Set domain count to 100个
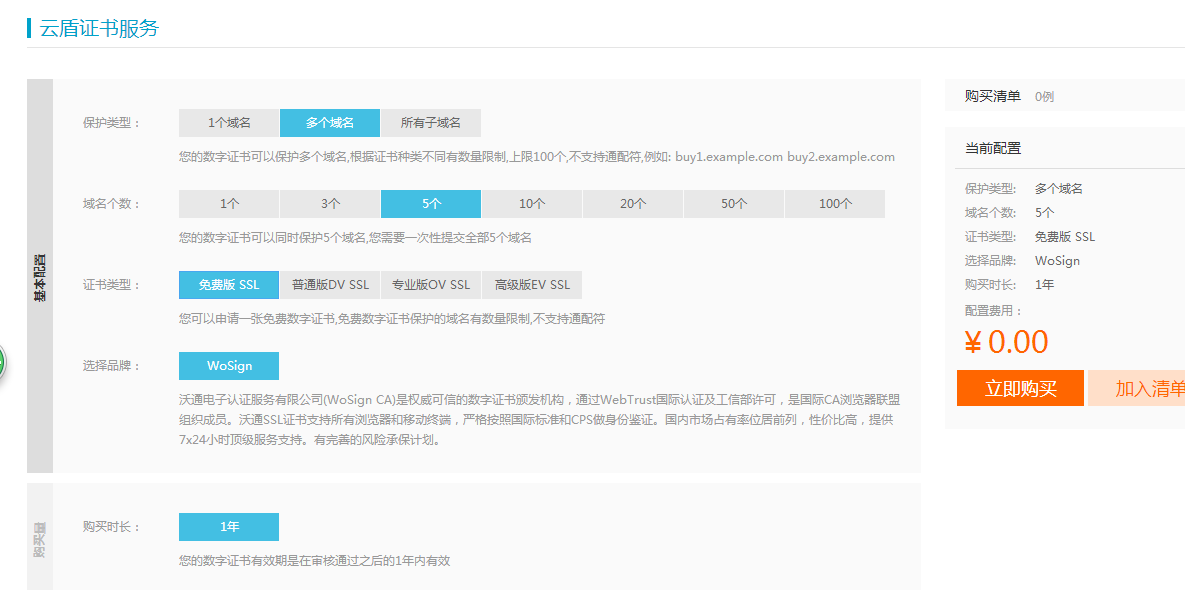The width and height of the screenshot is (1185, 590). (835, 204)
